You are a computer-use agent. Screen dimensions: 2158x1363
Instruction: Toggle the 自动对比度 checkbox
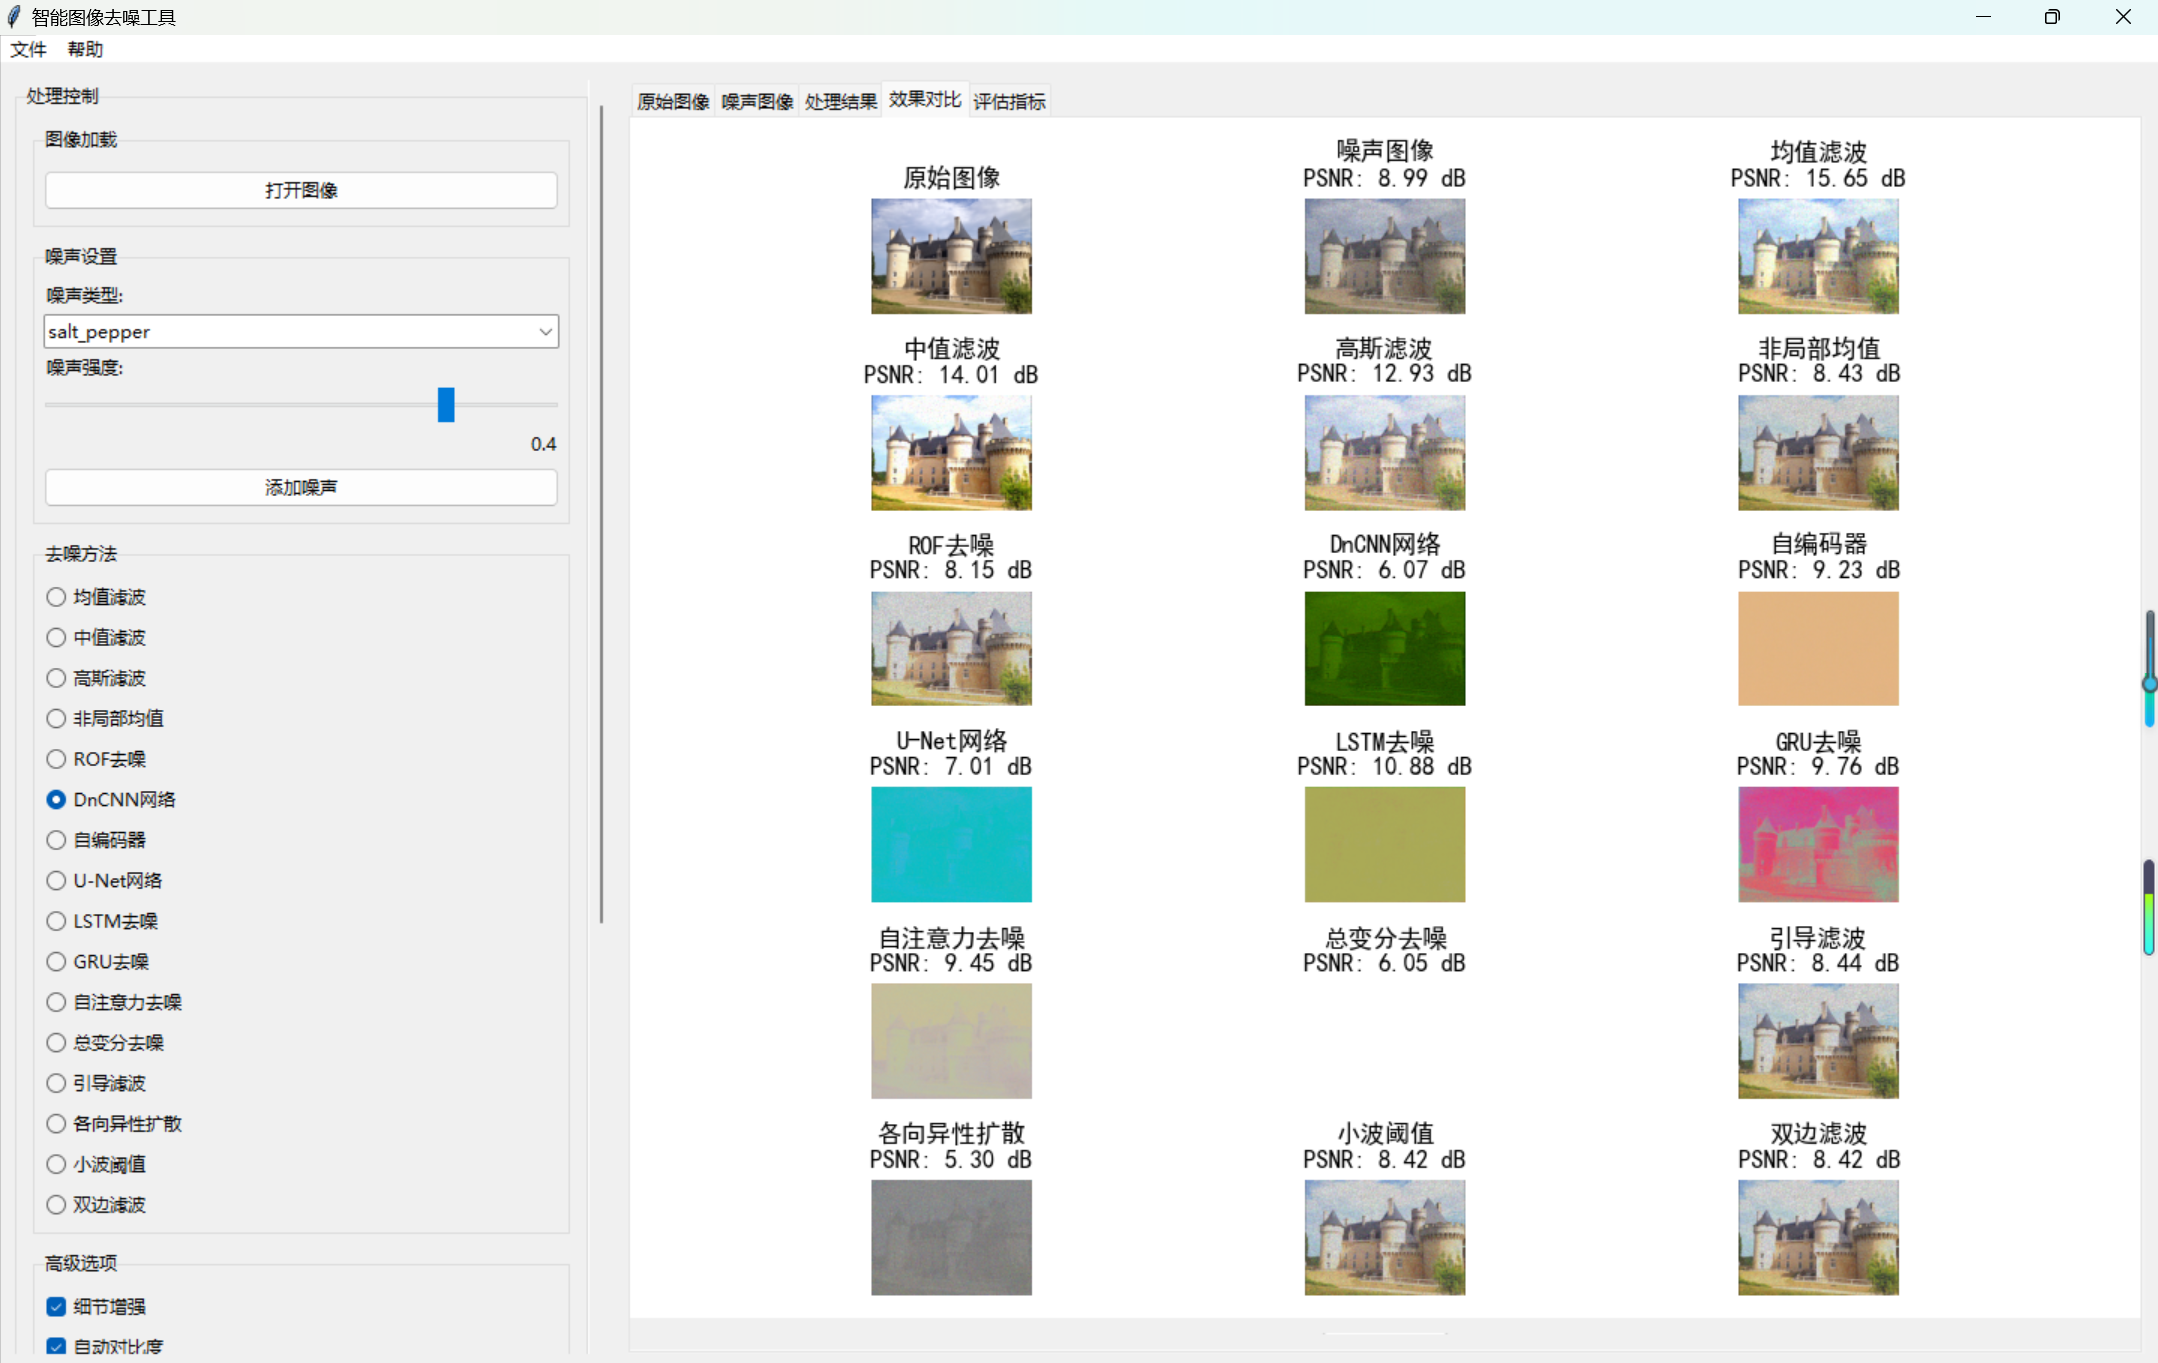click(x=57, y=1346)
